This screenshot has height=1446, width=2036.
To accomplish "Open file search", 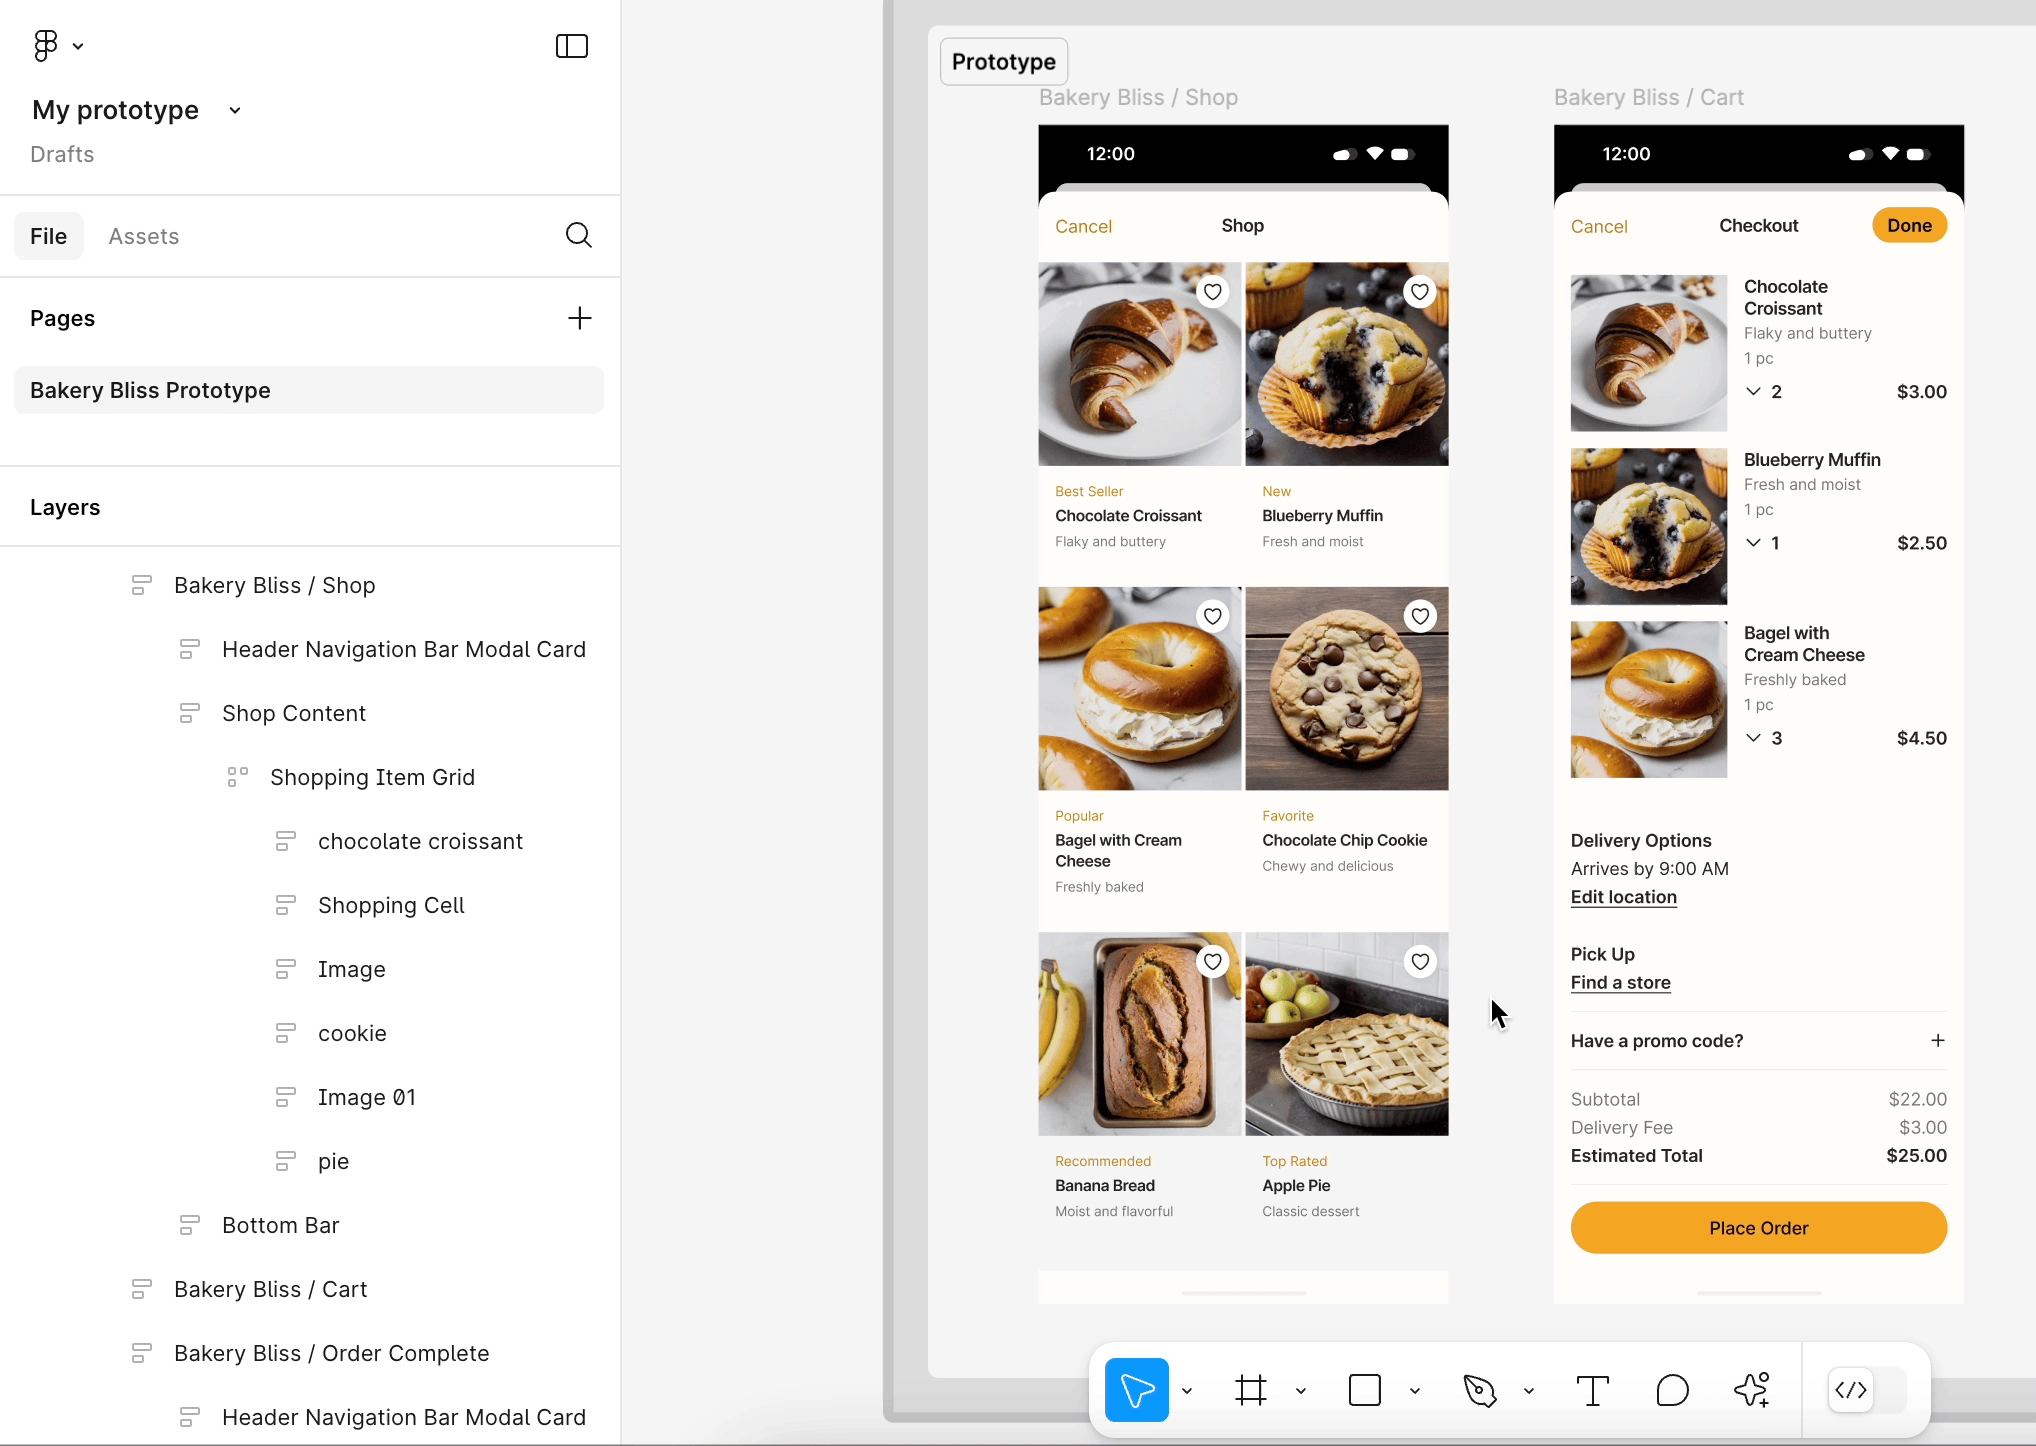I will 578,235.
